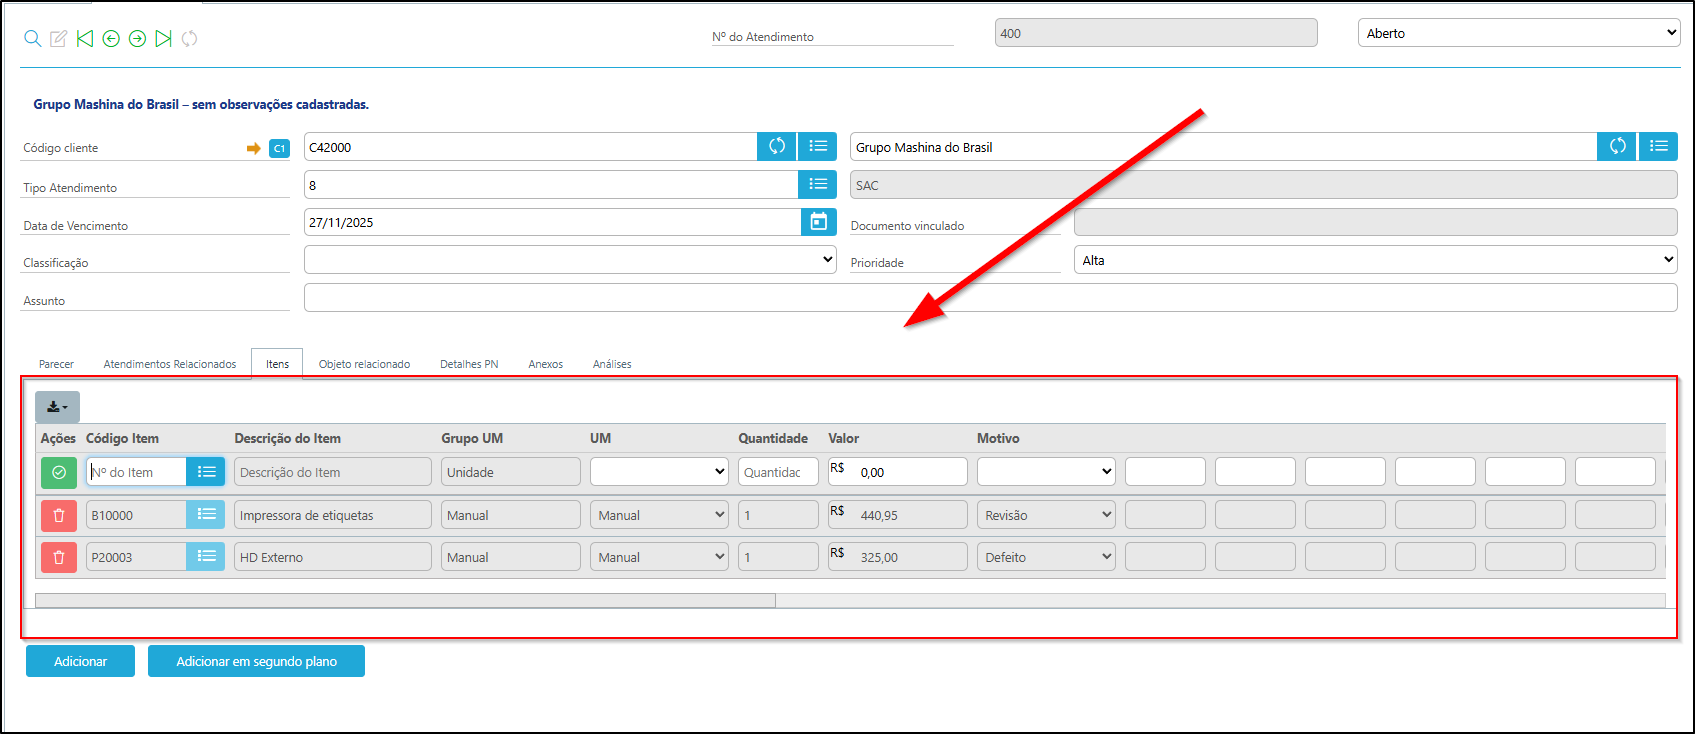
Task: Click the Adicionar button
Action: coord(80,661)
